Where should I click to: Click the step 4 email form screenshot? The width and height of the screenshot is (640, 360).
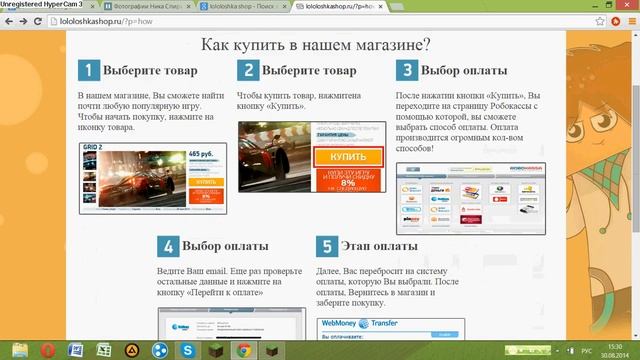(231, 324)
